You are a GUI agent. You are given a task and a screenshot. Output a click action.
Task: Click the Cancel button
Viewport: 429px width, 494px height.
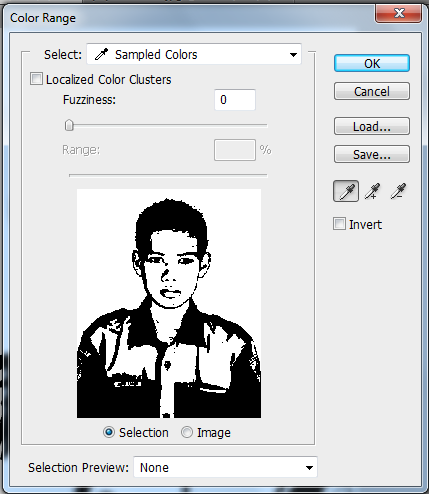(372, 91)
